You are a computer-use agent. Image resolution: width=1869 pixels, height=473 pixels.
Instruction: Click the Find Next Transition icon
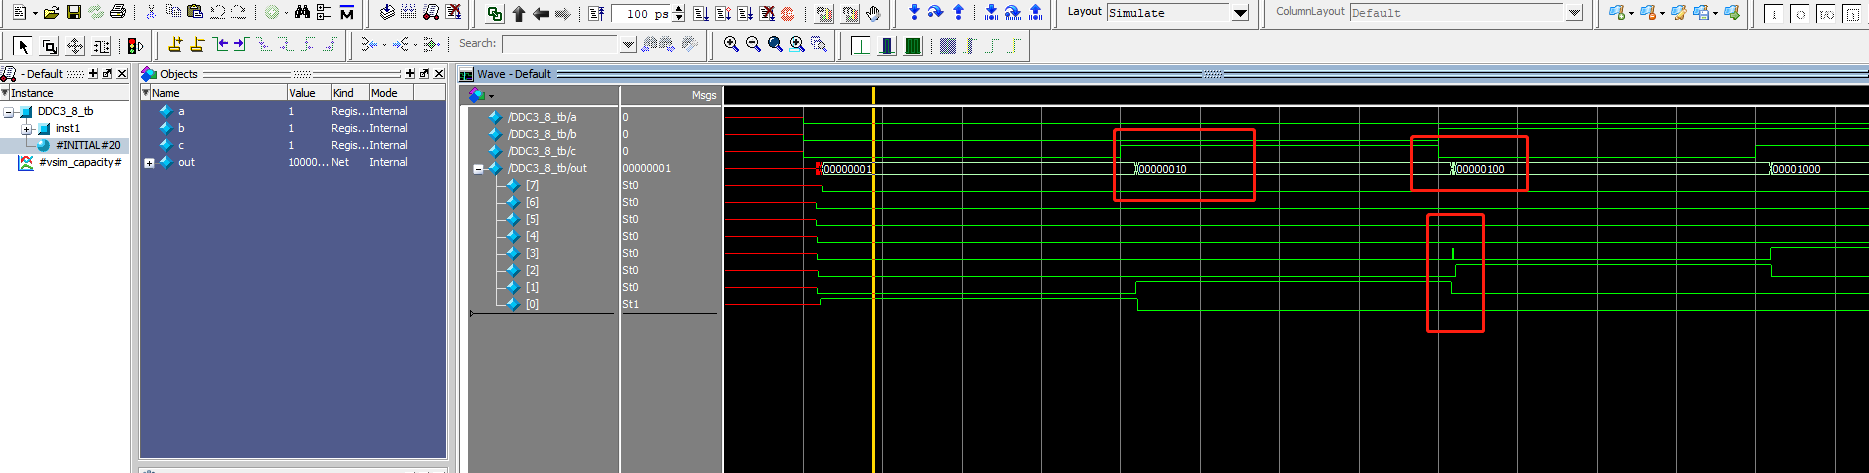(241, 45)
